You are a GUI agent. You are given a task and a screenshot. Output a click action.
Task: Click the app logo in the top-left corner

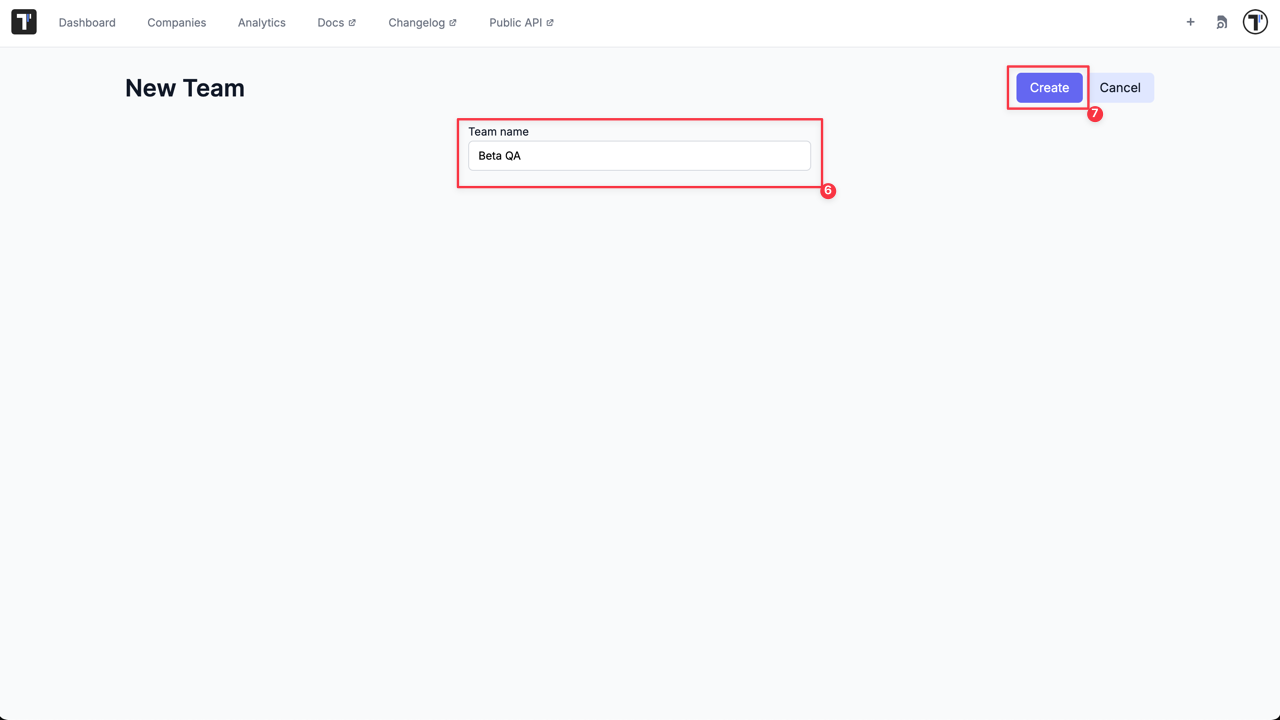(x=23, y=21)
